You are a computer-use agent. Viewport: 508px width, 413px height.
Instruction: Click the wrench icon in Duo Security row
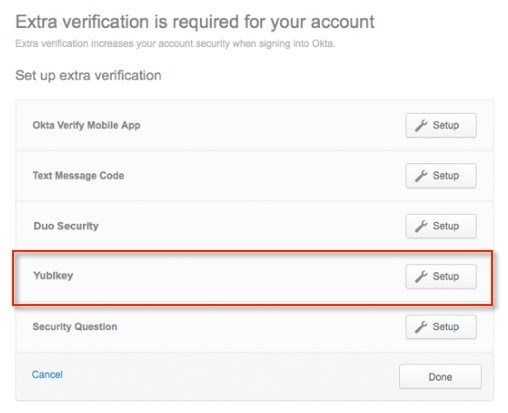421,226
